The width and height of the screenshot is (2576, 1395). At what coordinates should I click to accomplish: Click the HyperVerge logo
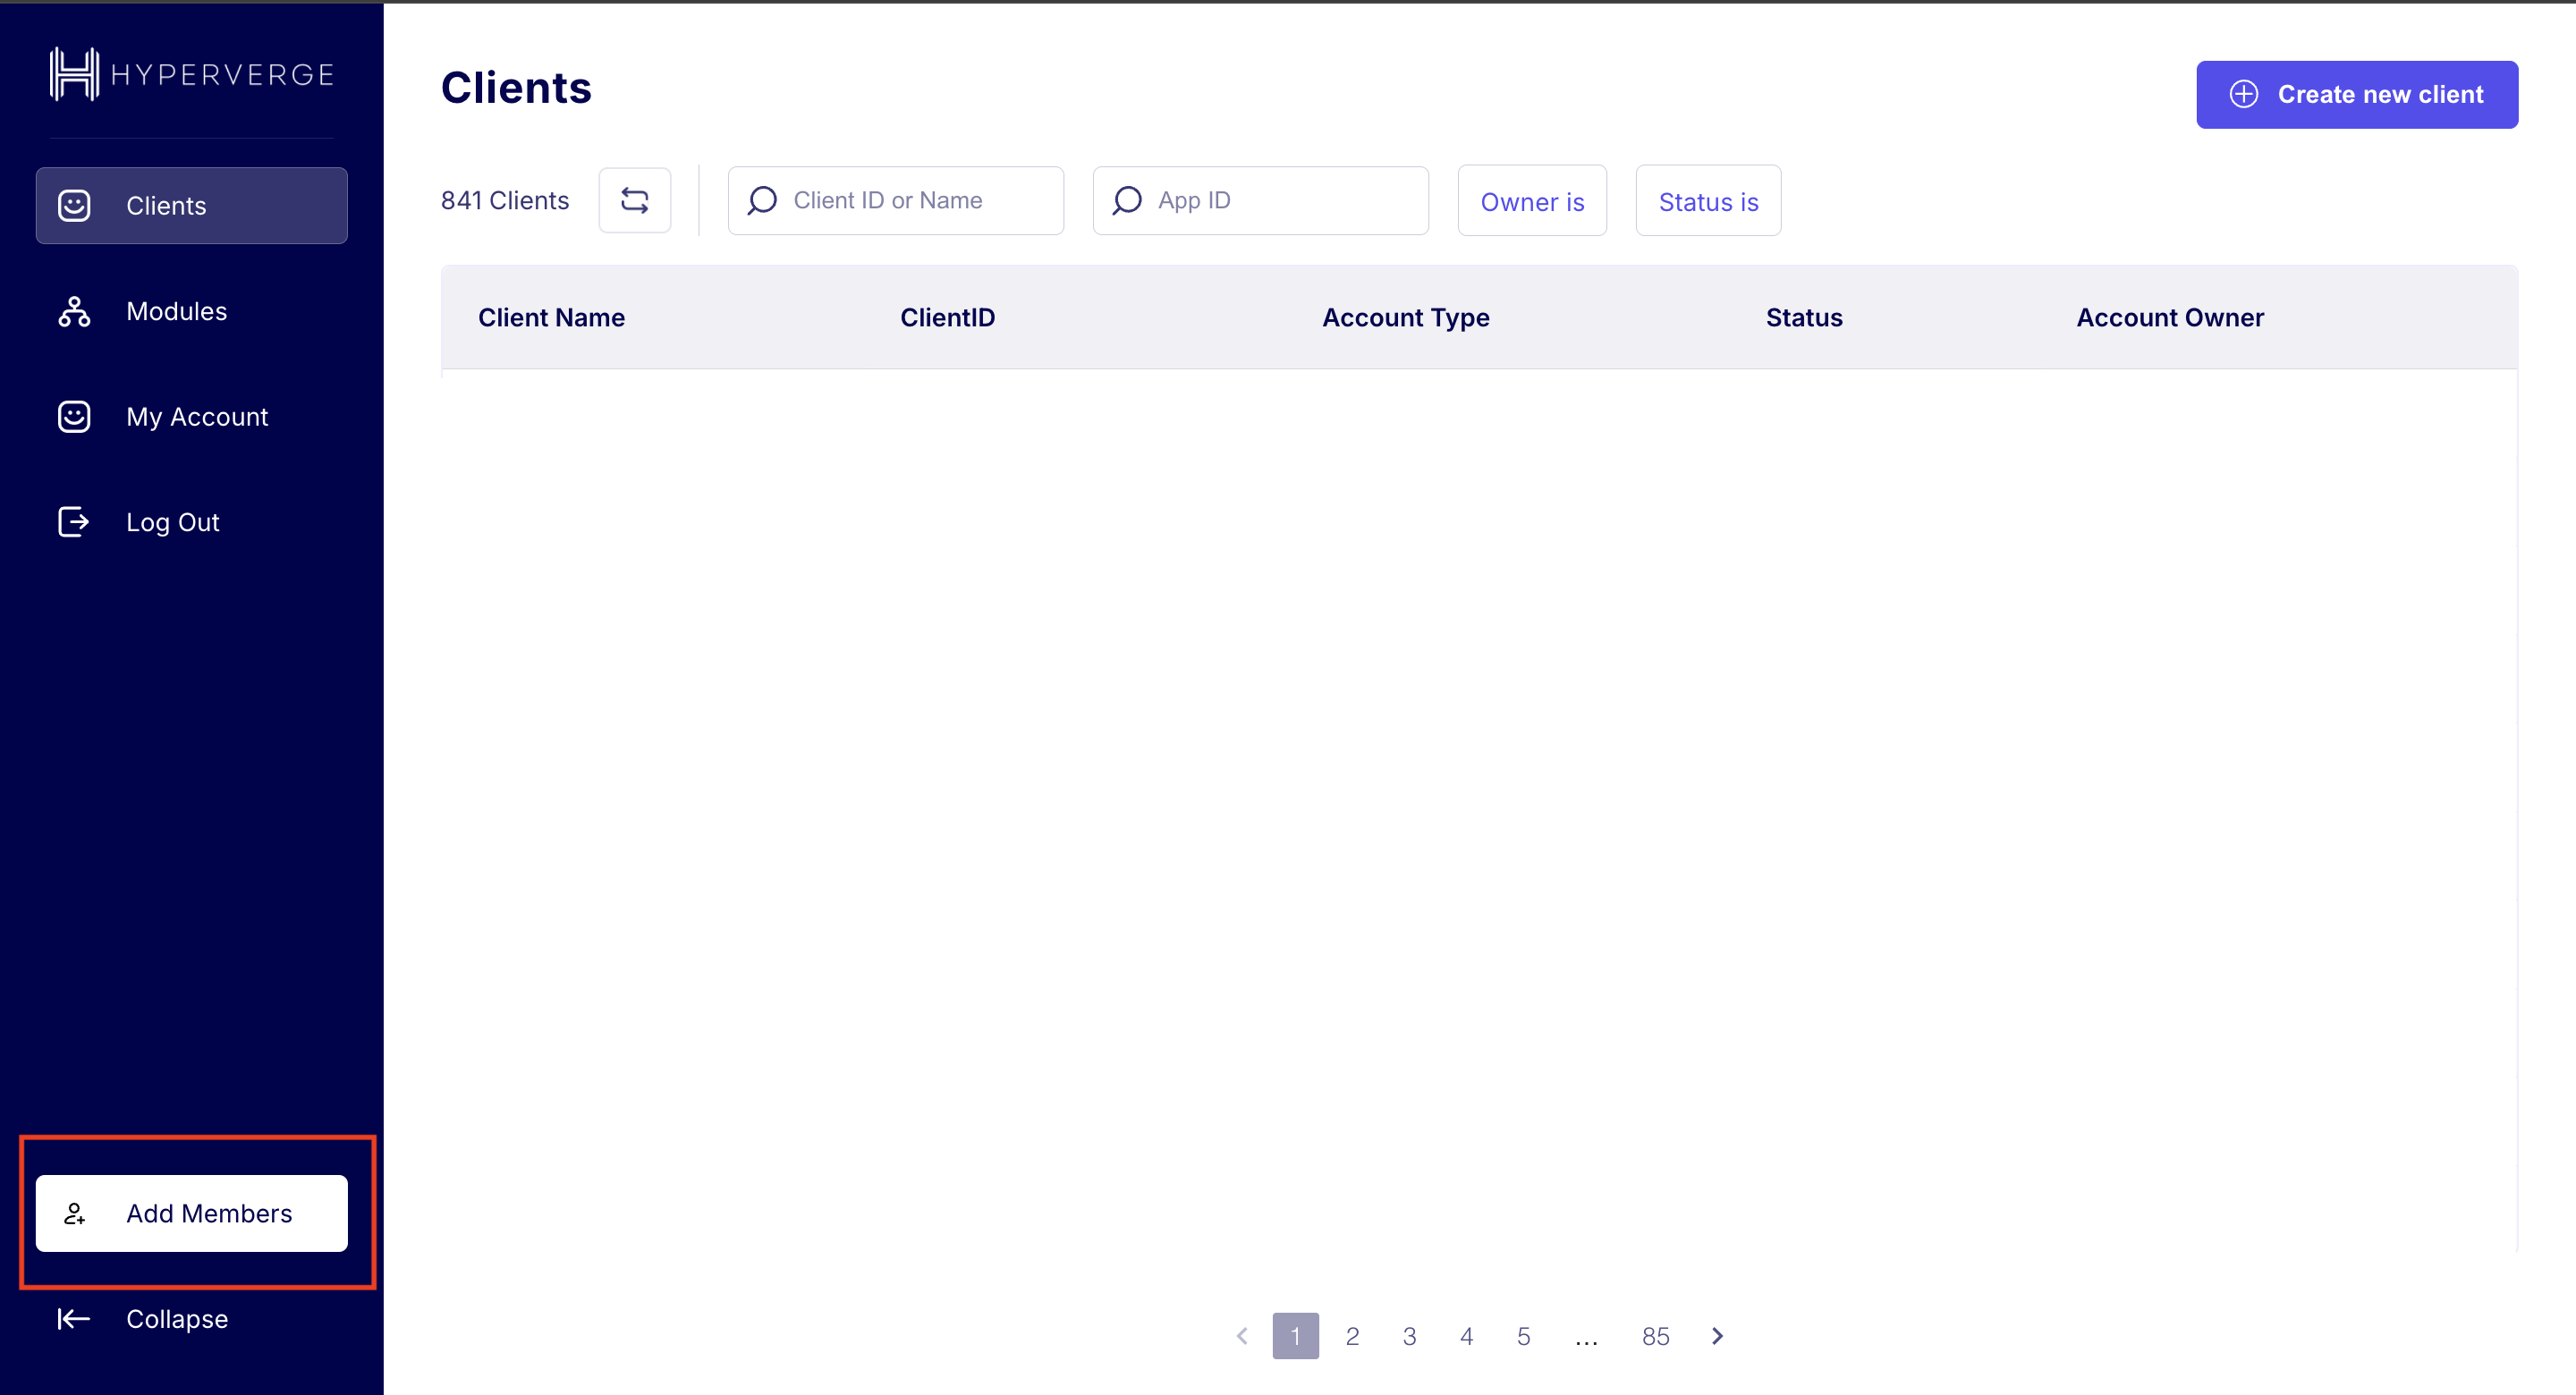coord(190,72)
